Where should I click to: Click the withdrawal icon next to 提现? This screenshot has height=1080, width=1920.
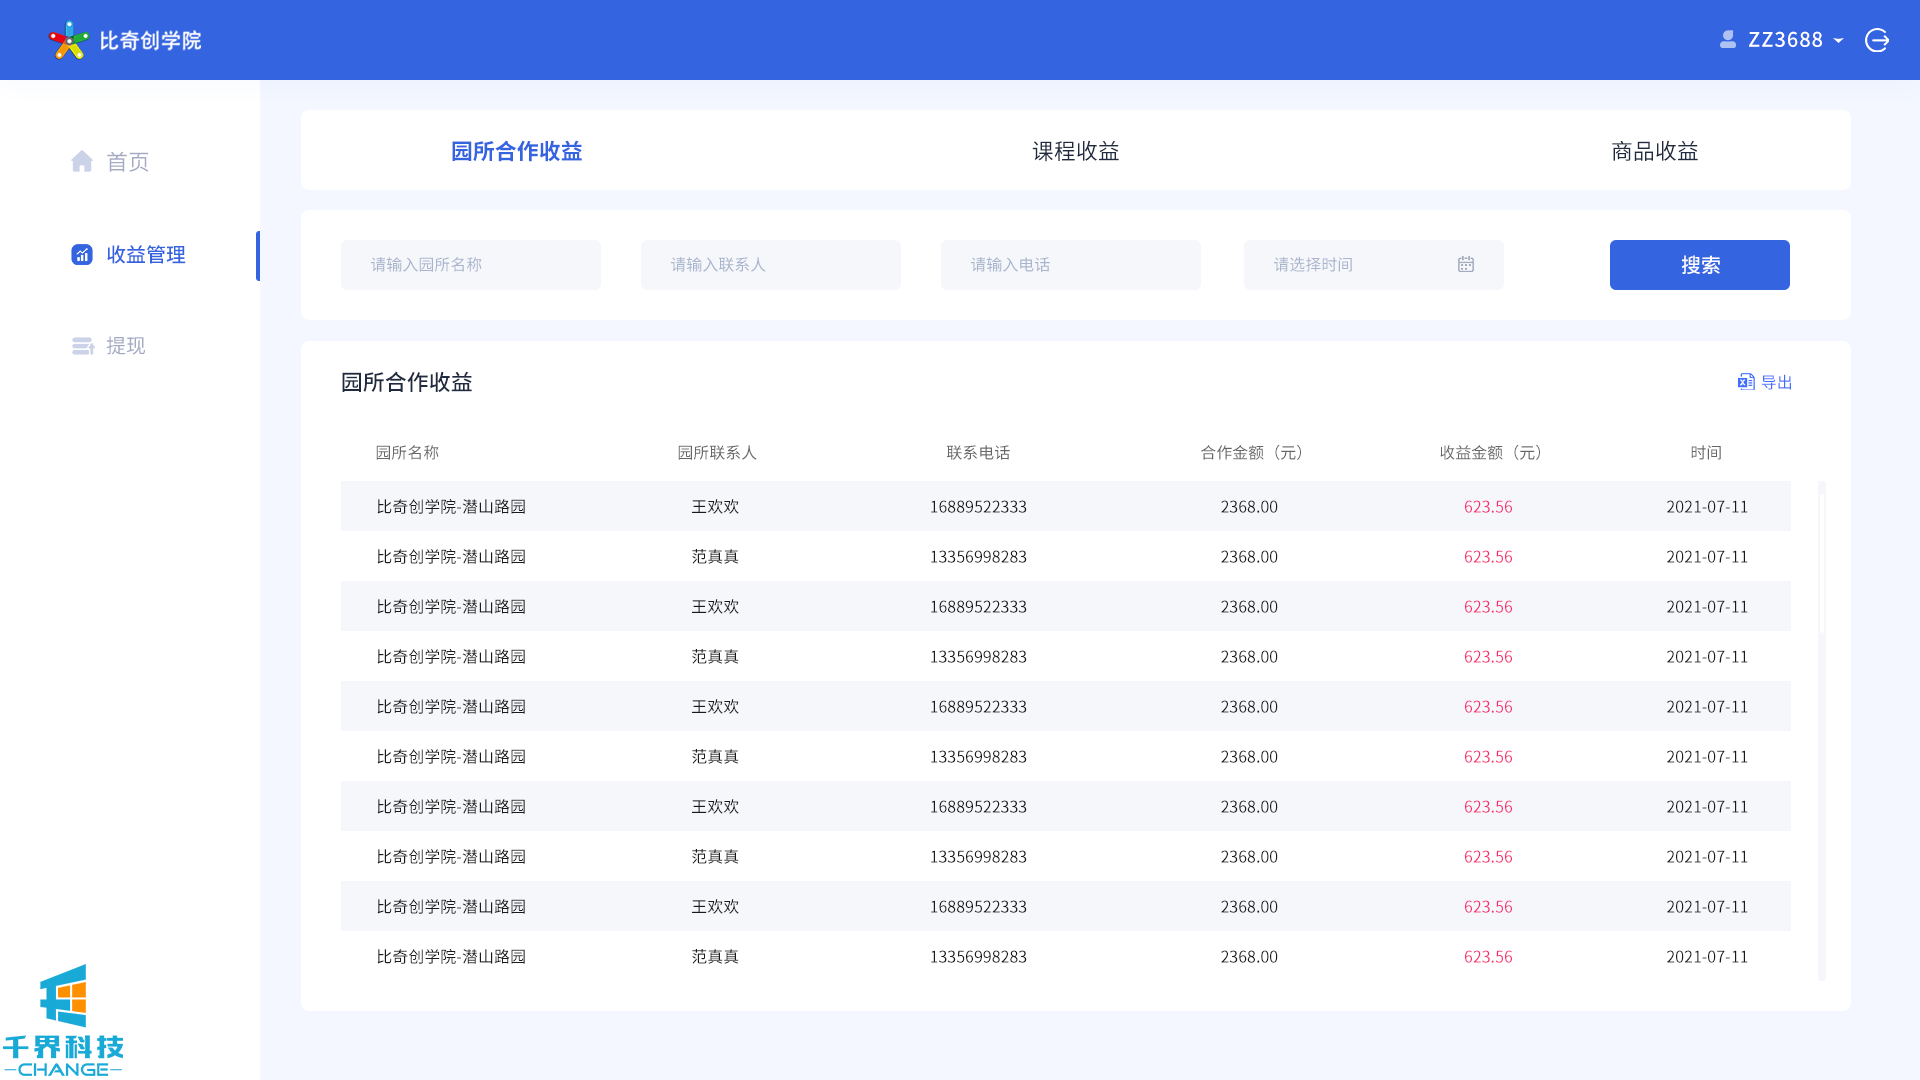point(83,346)
